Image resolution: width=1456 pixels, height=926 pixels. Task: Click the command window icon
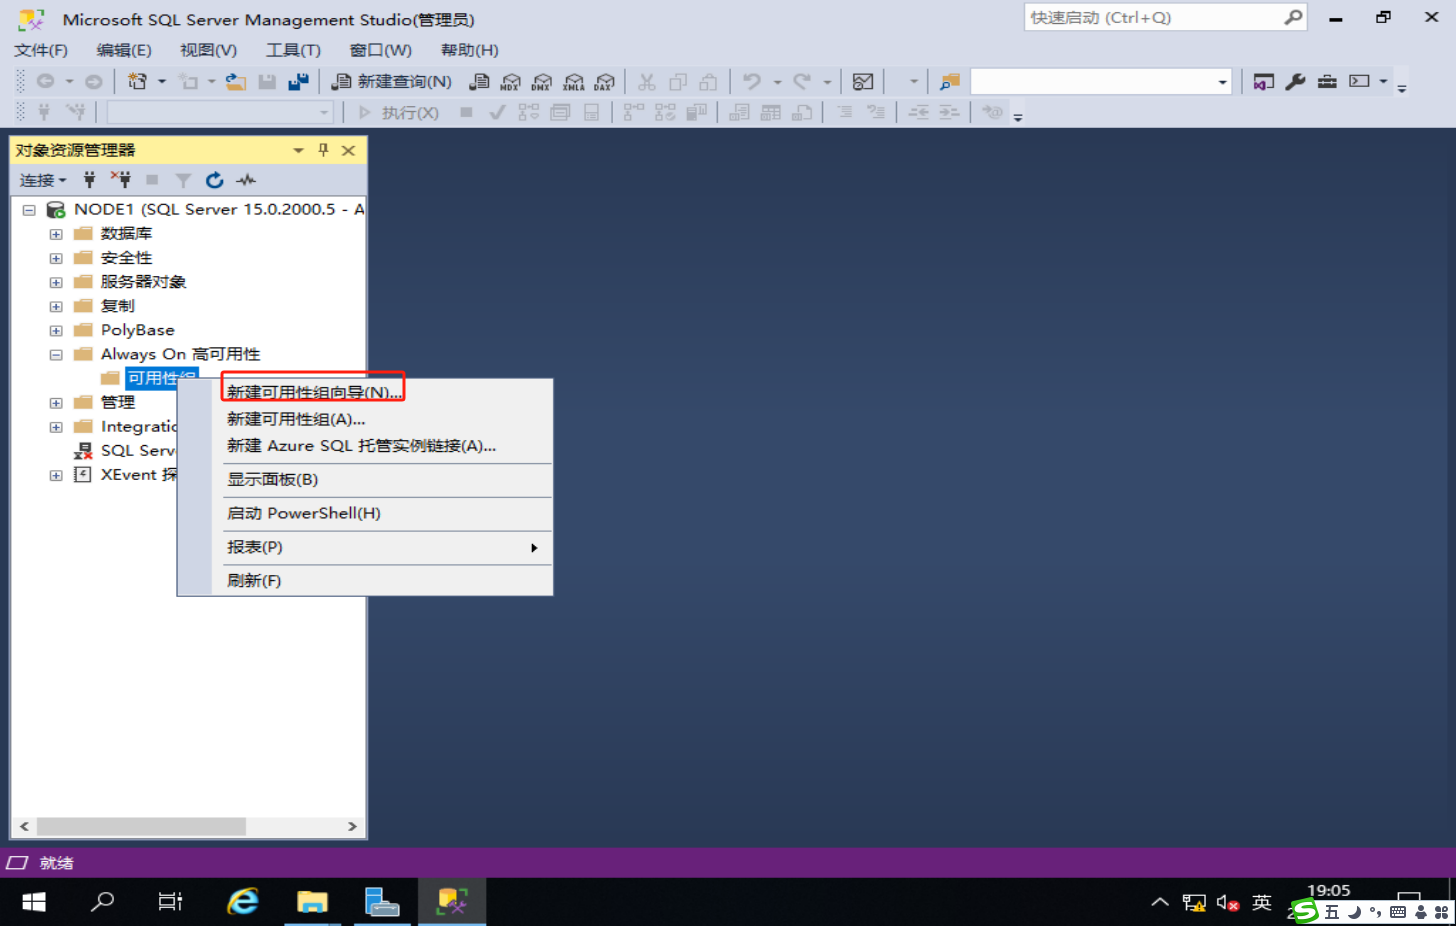click(1359, 82)
